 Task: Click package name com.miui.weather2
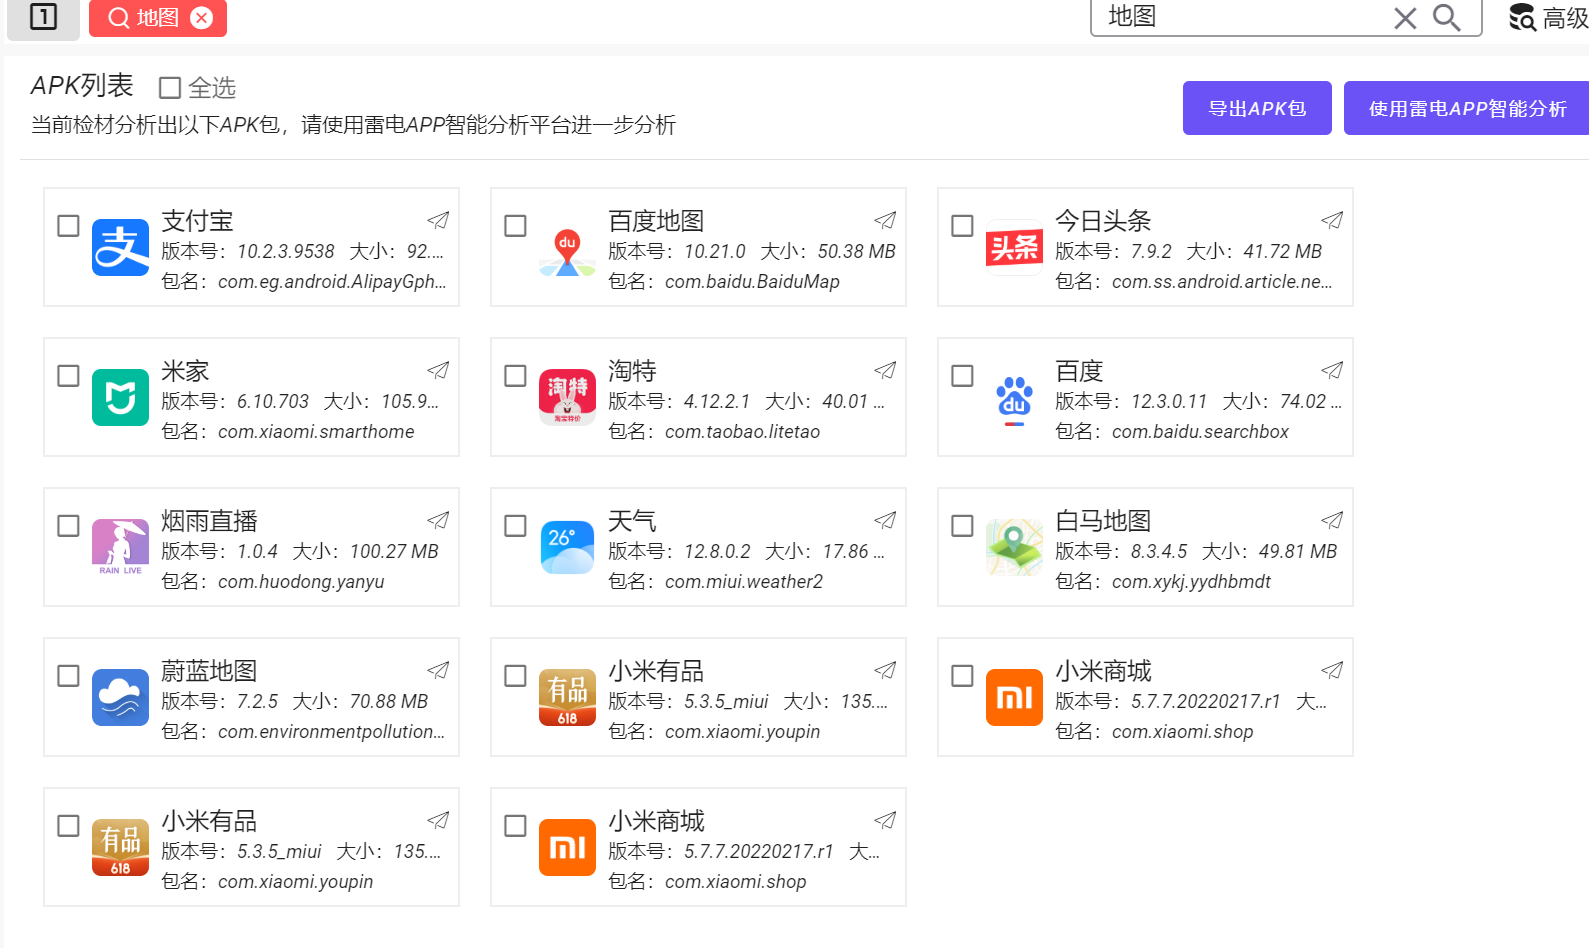point(744,582)
